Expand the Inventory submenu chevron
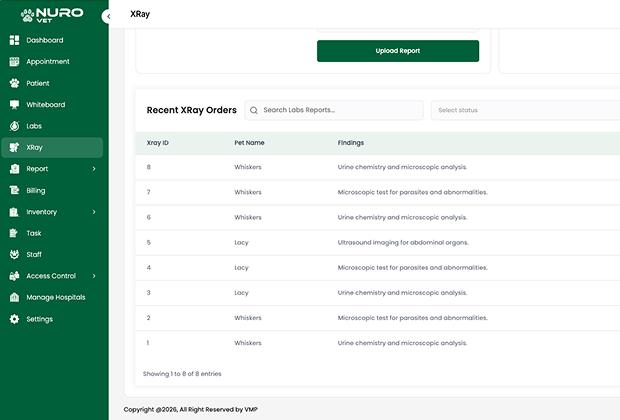Screen dimensions: 620x420 (94, 212)
